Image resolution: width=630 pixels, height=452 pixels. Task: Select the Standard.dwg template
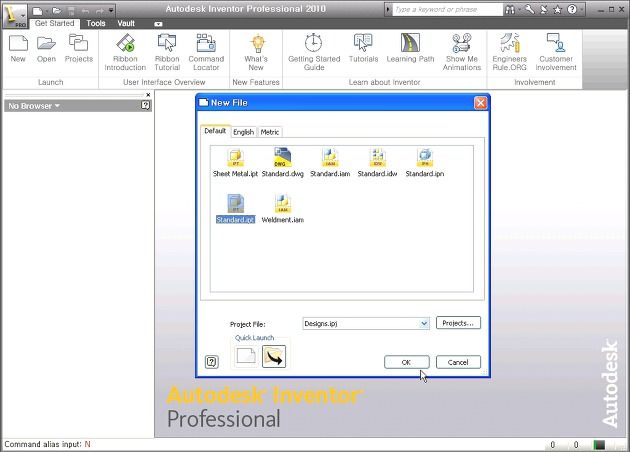282,163
